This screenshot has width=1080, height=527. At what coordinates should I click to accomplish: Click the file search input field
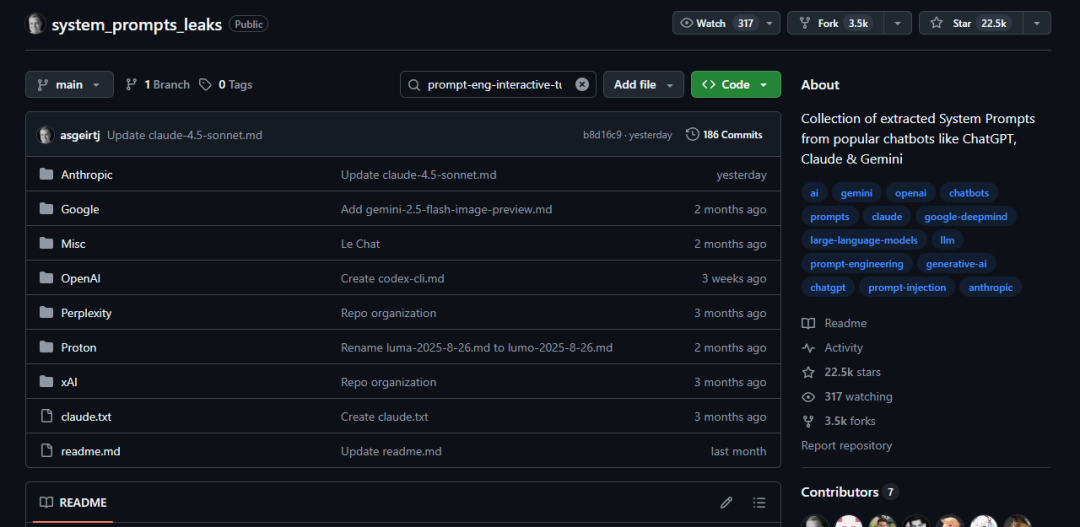click(x=497, y=85)
